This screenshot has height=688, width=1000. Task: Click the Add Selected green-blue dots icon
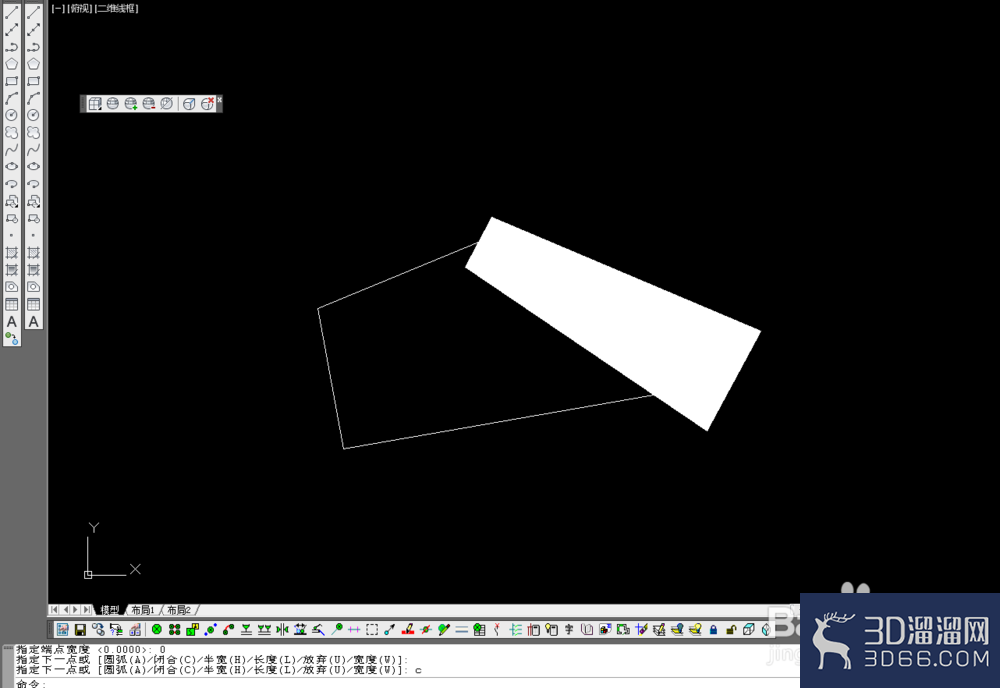[x=11, y=339]
